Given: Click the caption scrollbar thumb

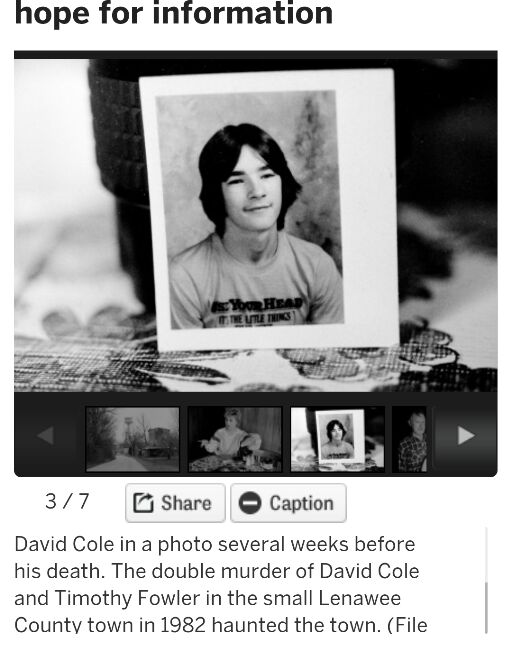Looking at the screenshot, I should tap(486, 607).
